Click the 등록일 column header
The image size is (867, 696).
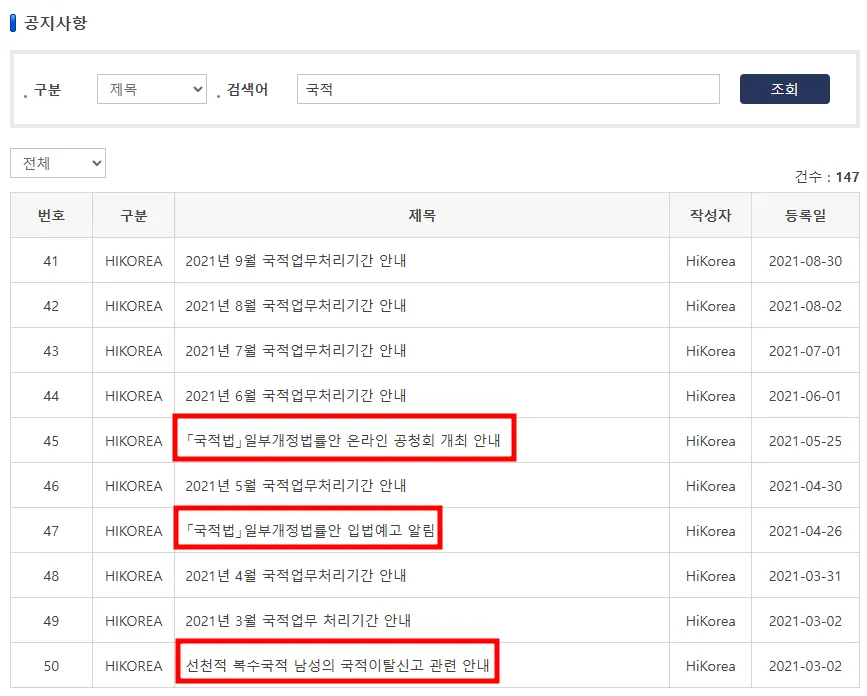tap(806, 216)
